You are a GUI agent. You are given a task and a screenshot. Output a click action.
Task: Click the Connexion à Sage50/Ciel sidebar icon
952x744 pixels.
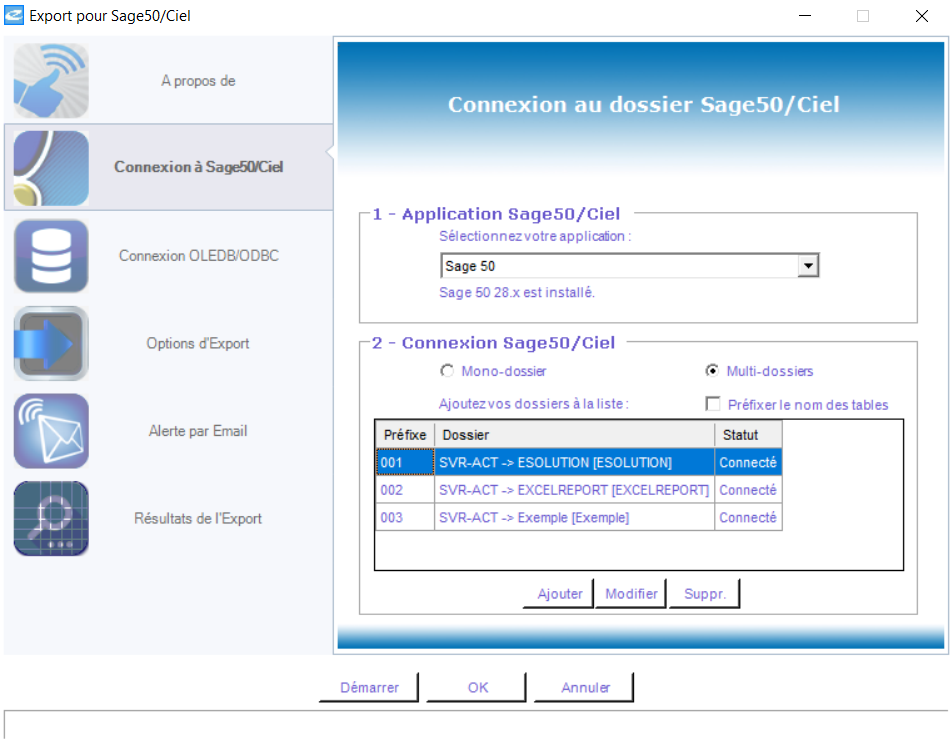51,168
